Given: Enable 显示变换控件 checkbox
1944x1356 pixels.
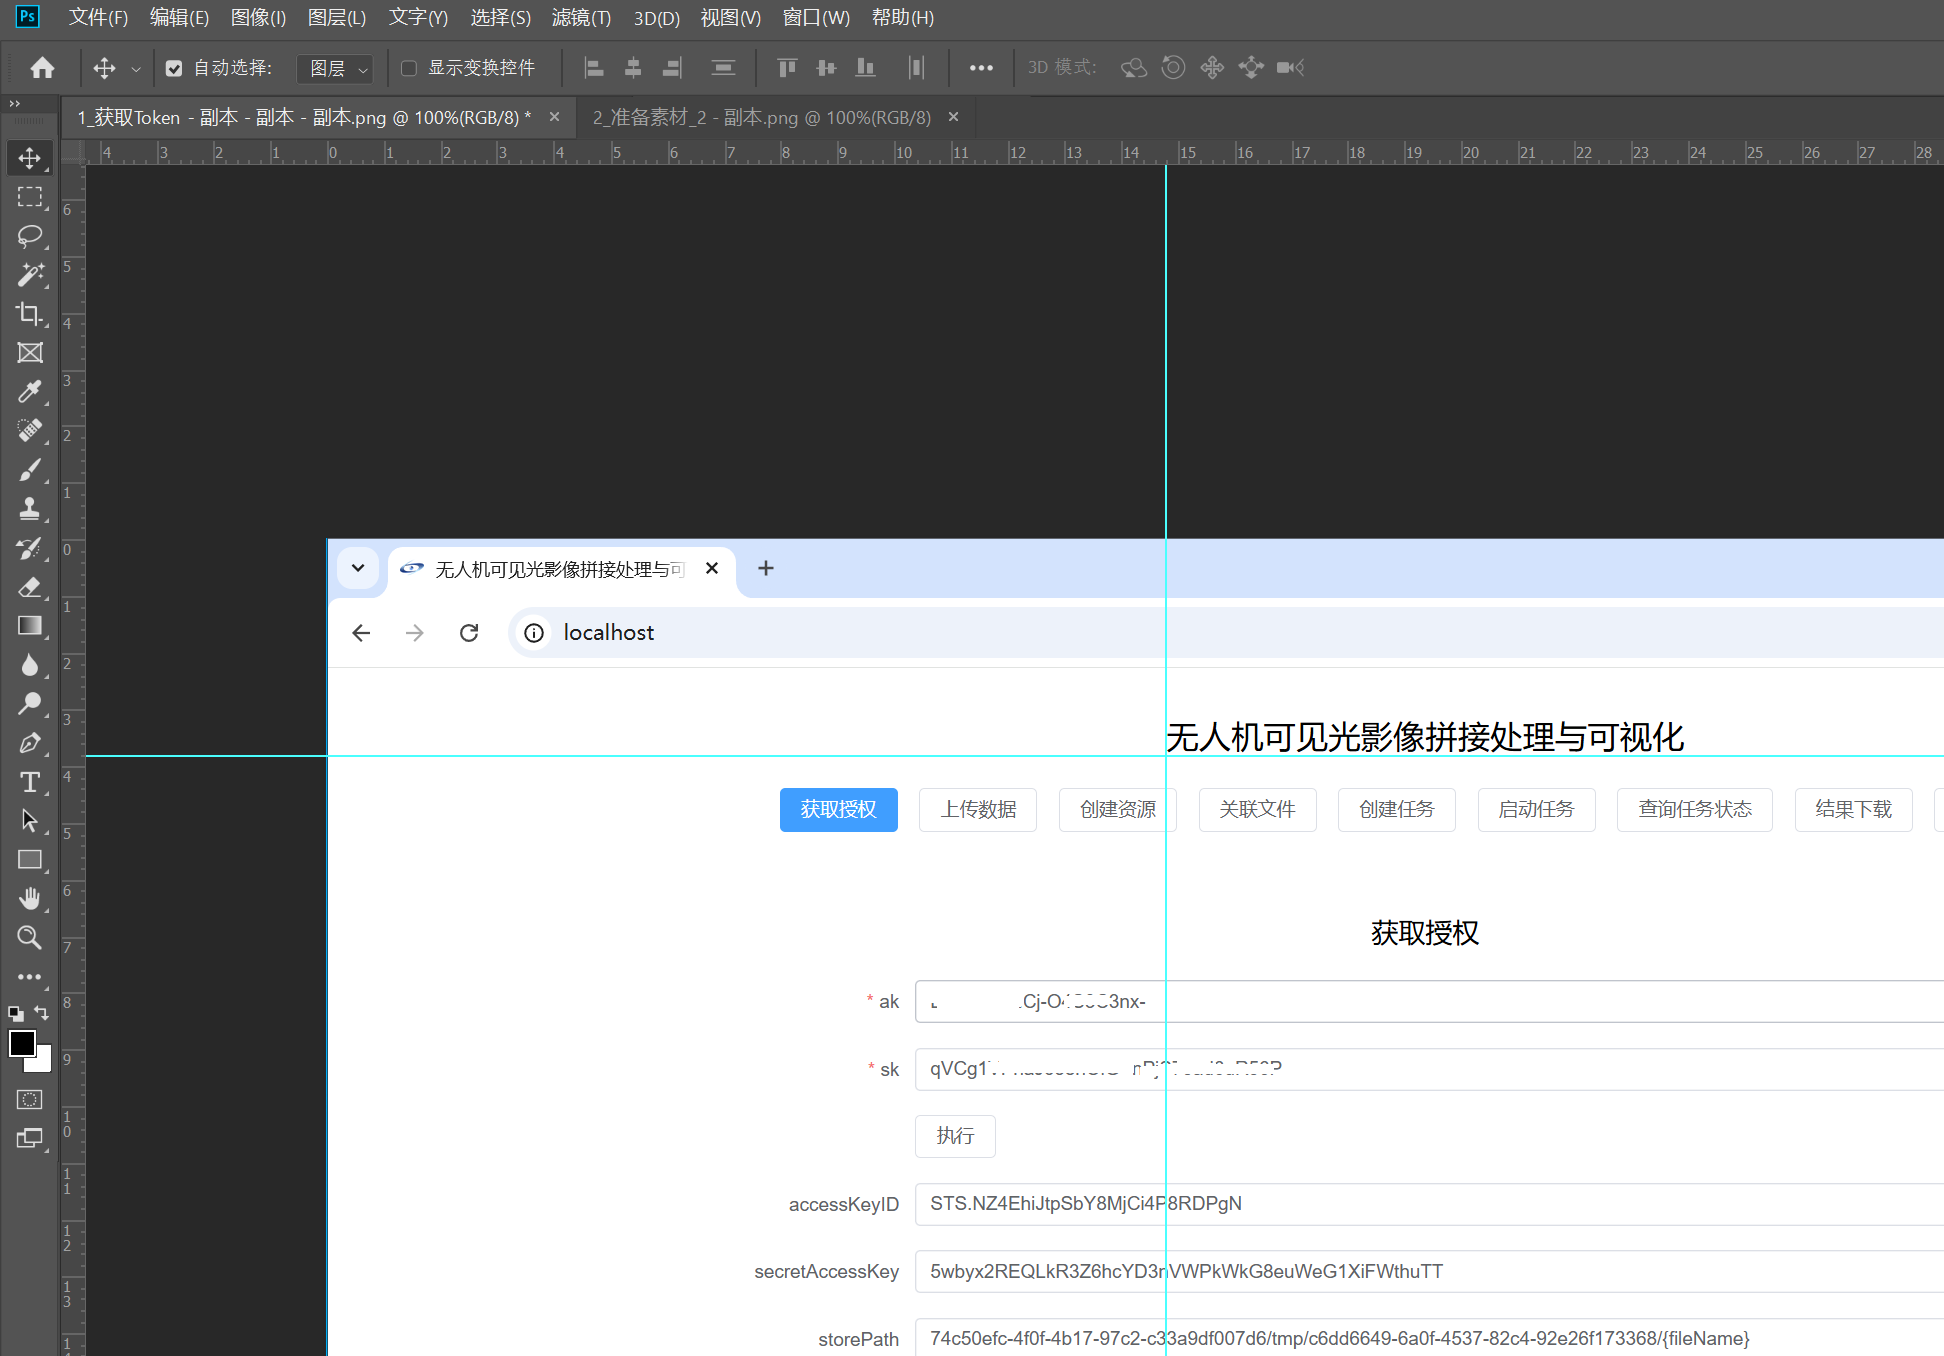Looking at the screenshot, I should [x=409, y=68].
